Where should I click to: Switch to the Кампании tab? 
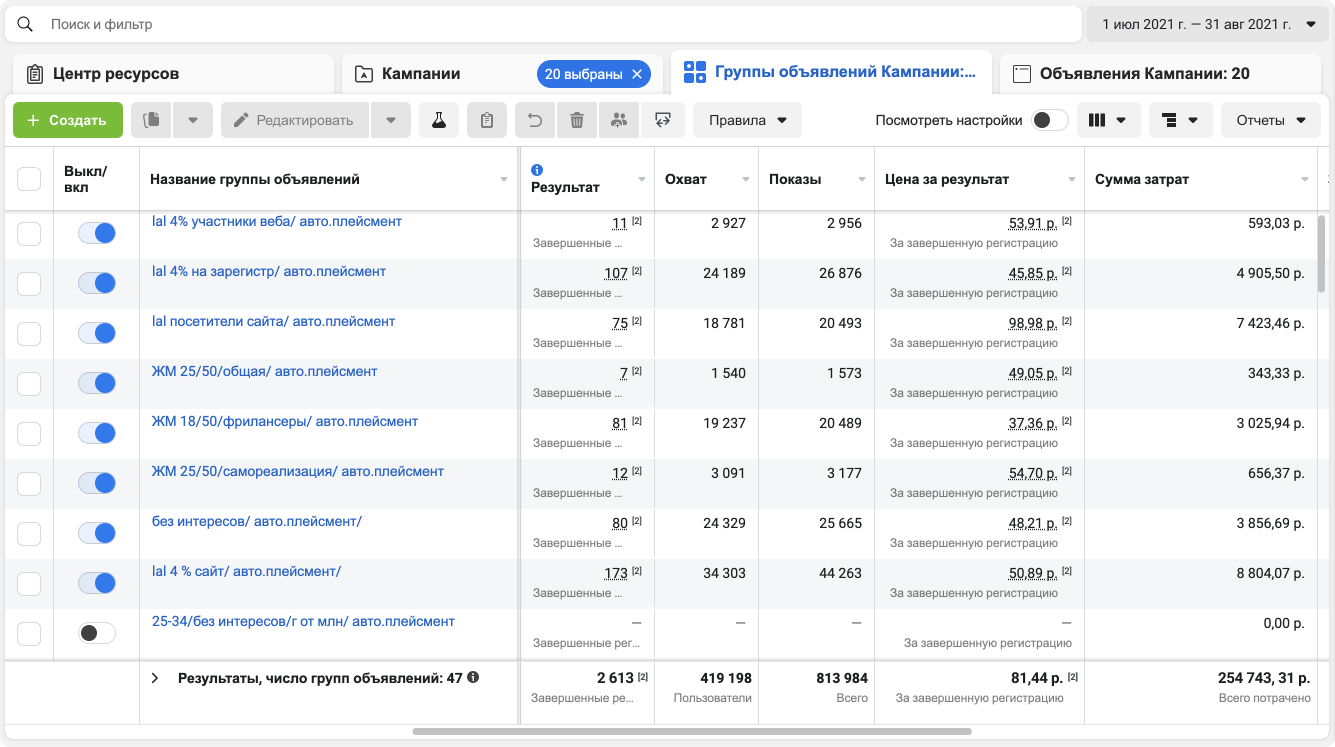coord(502,74)
